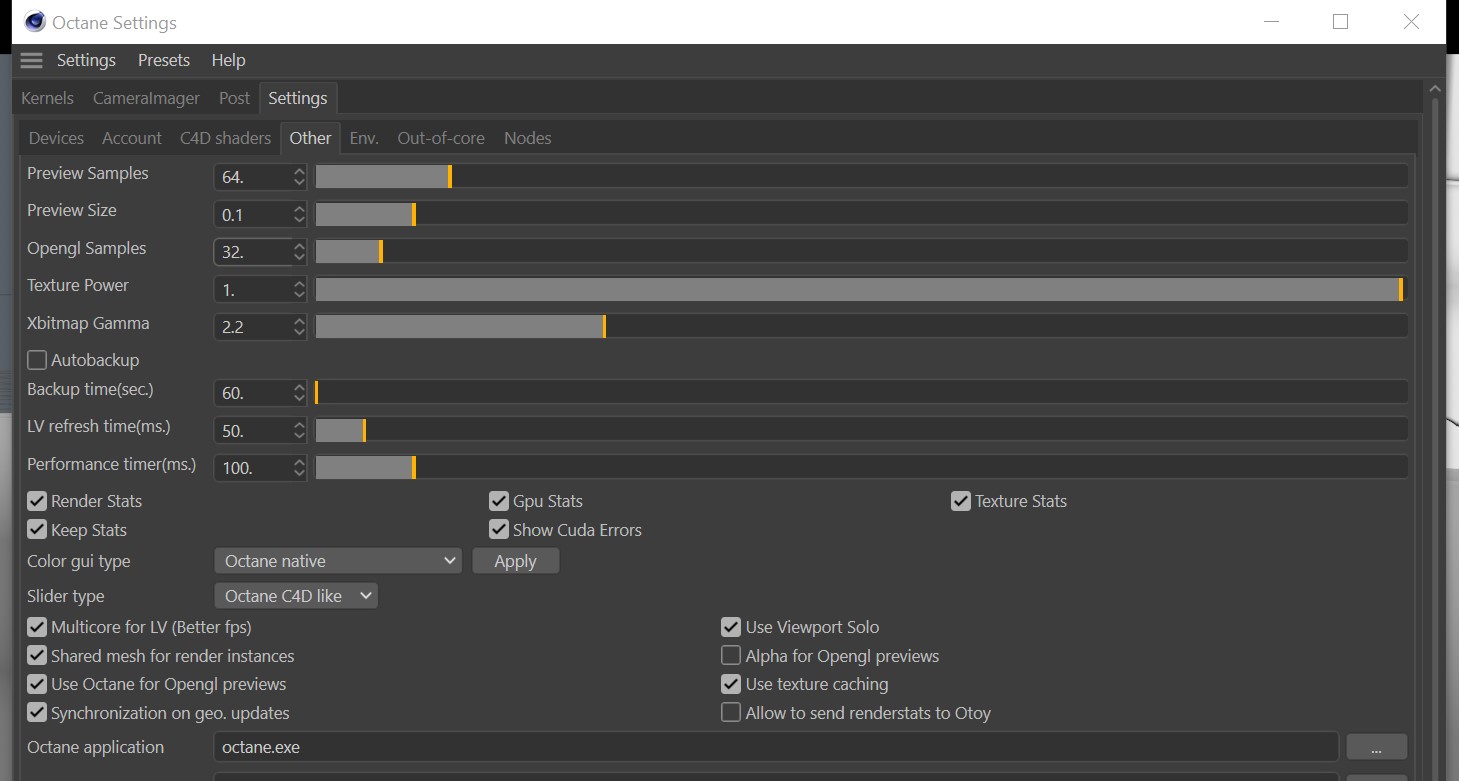The height and width of the screenshot is (781, 1459).
Task: Switch to the Kernels tab
Action: coord(47,98)
